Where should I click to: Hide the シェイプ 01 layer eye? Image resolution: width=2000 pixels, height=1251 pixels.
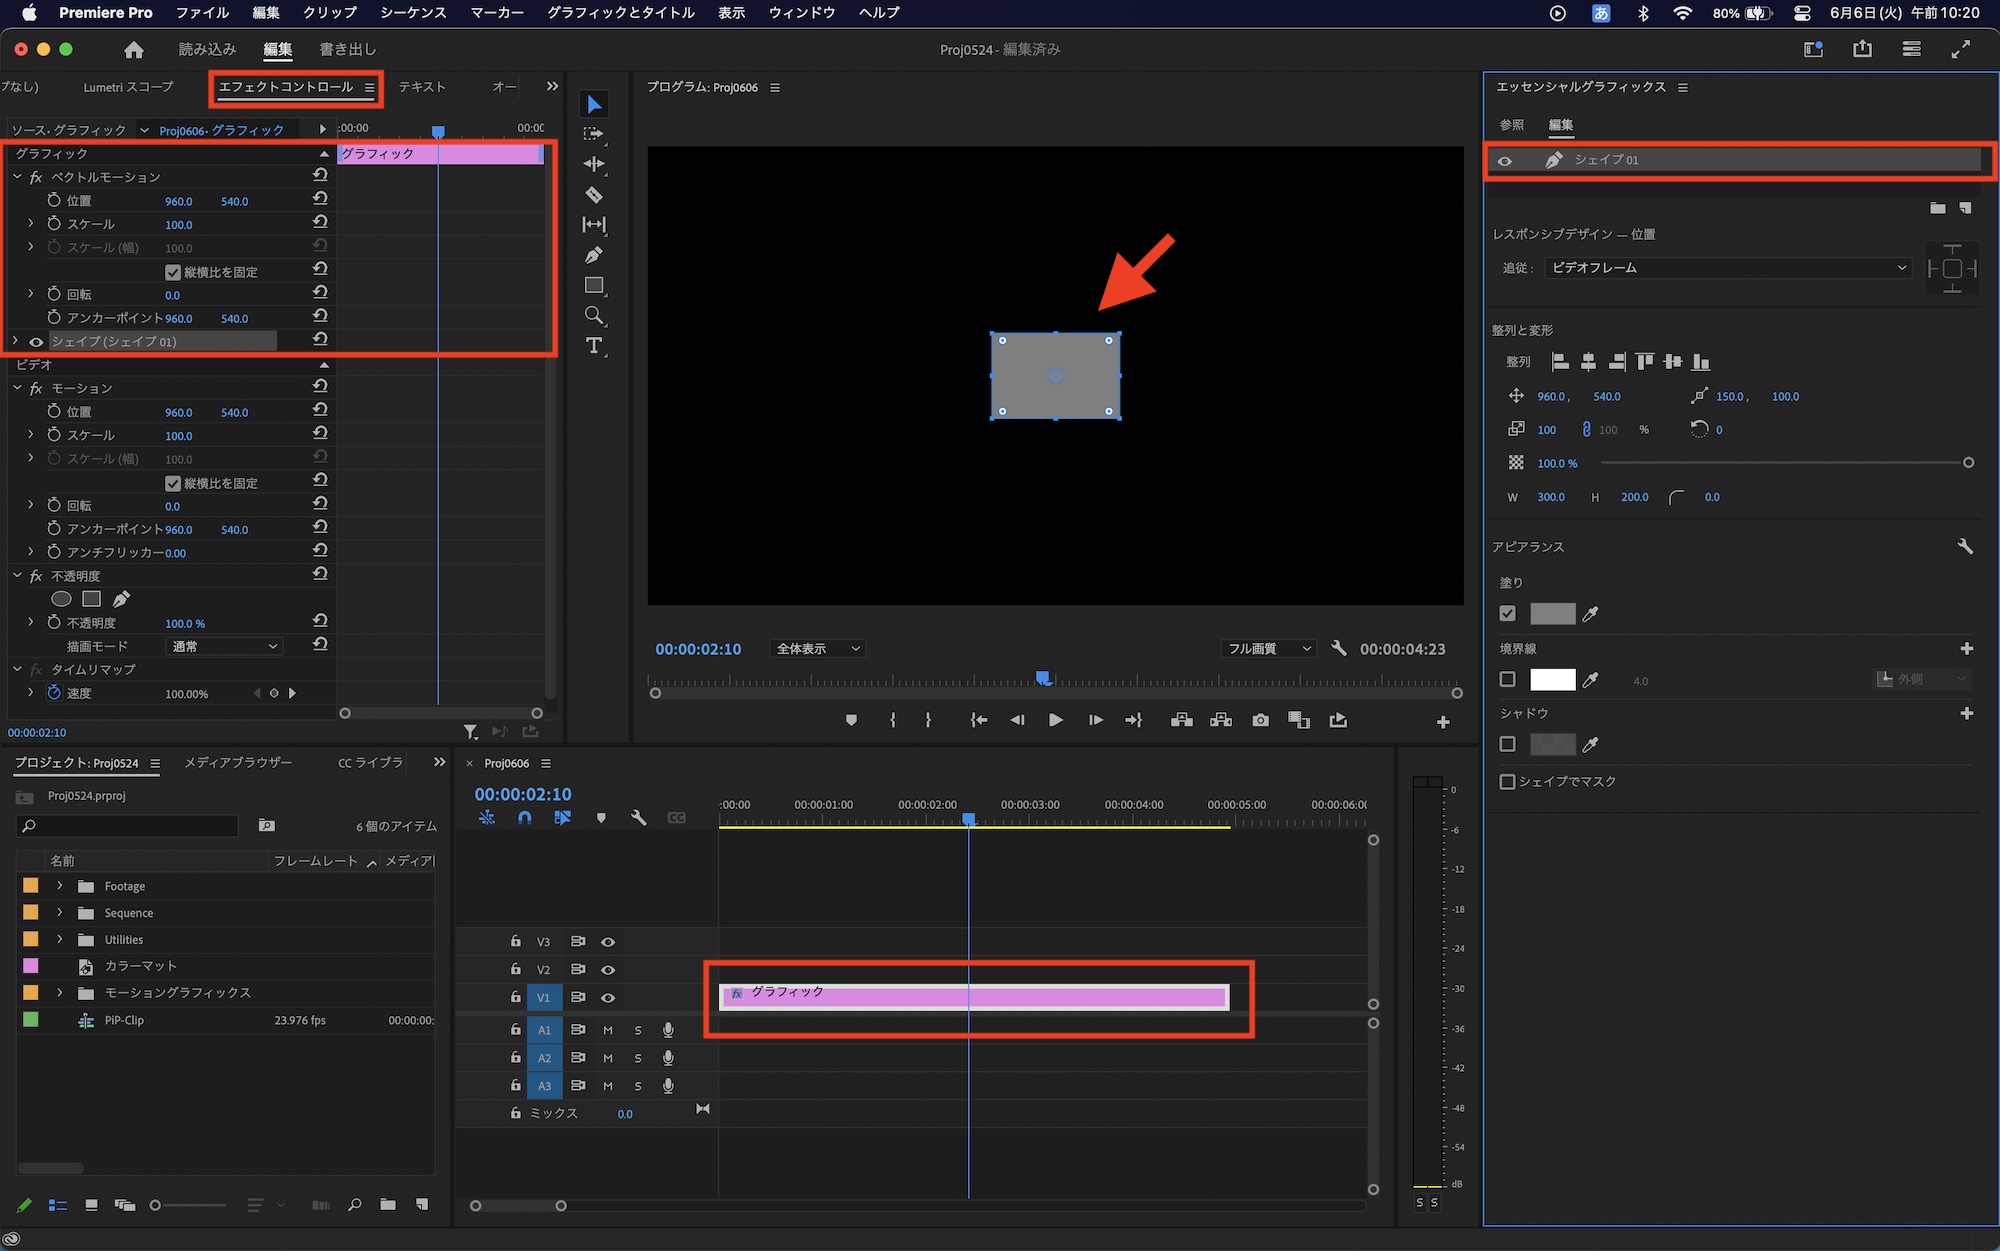coord(1505,161)
